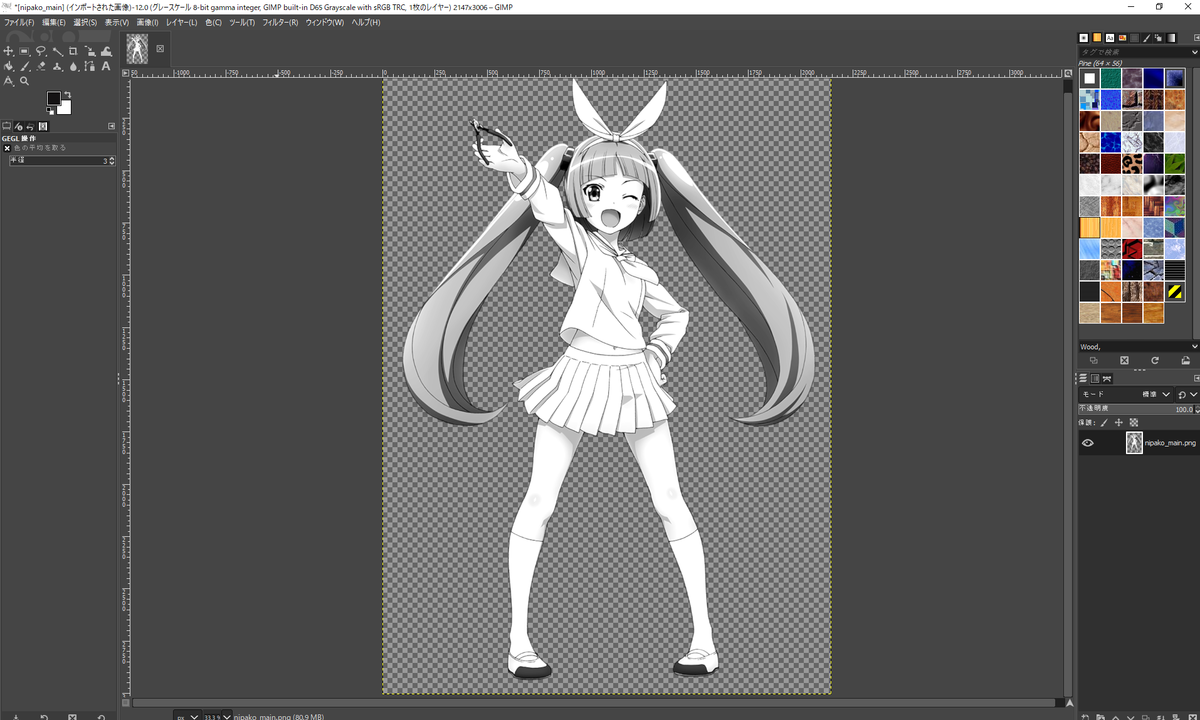Select the Paintbrush tool

pos(24,66)
